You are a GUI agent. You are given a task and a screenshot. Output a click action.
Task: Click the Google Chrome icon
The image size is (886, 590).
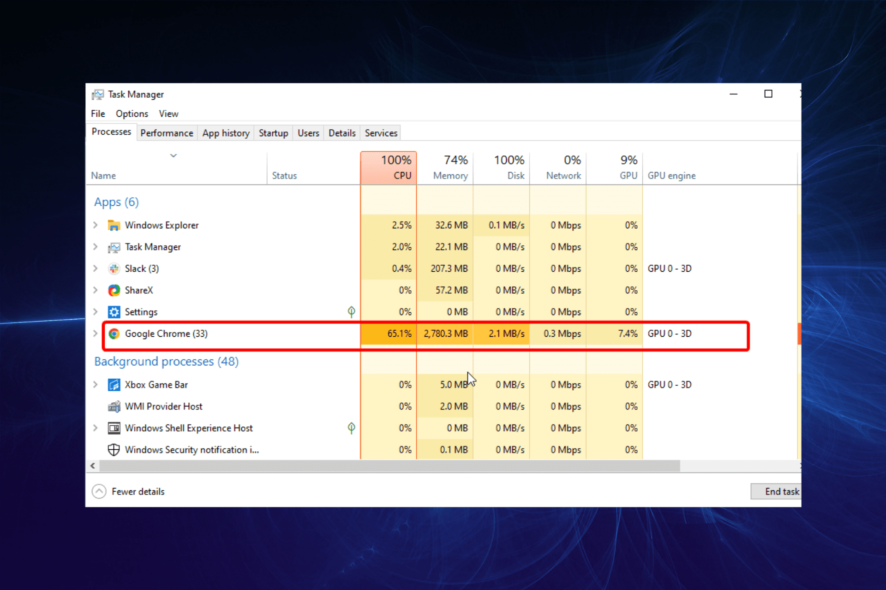coord(114,333)
